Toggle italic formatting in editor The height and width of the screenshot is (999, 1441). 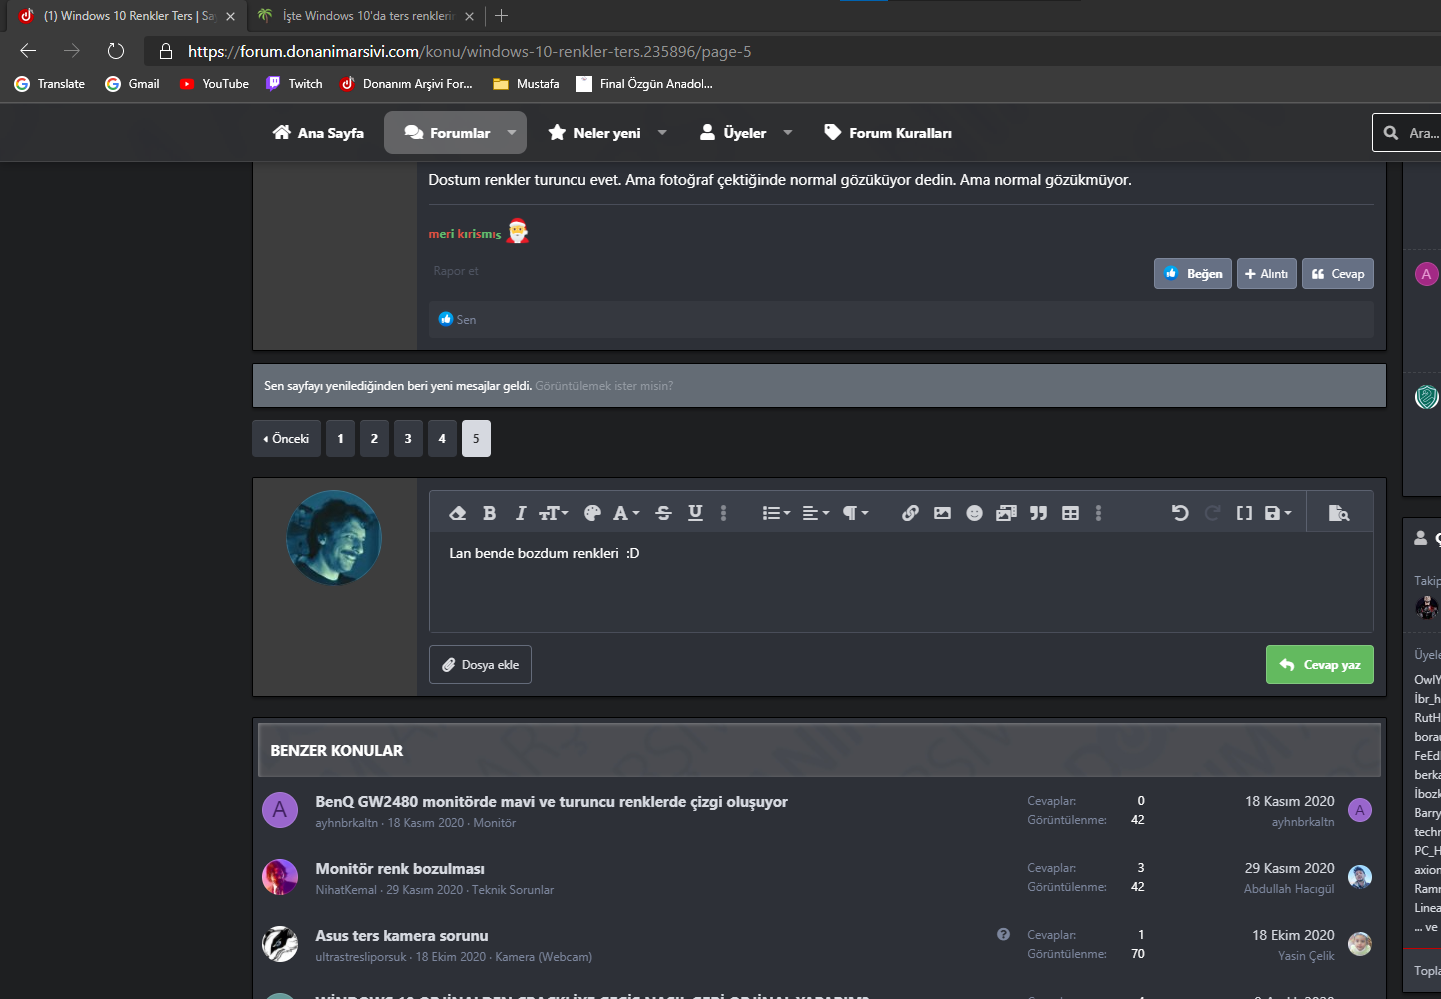point(521,513)
